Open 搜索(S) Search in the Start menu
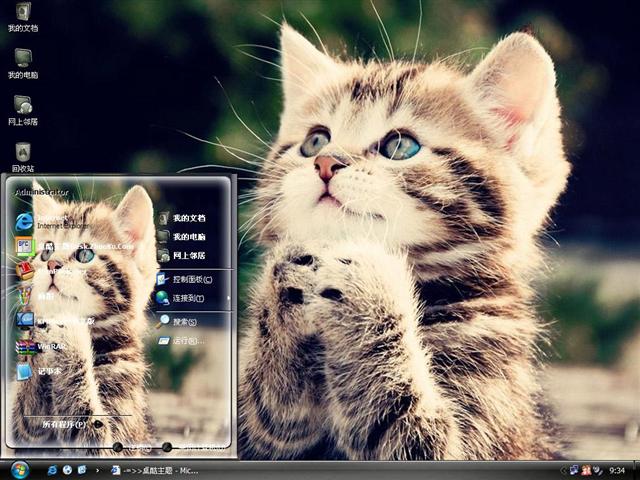 [177, 322]
